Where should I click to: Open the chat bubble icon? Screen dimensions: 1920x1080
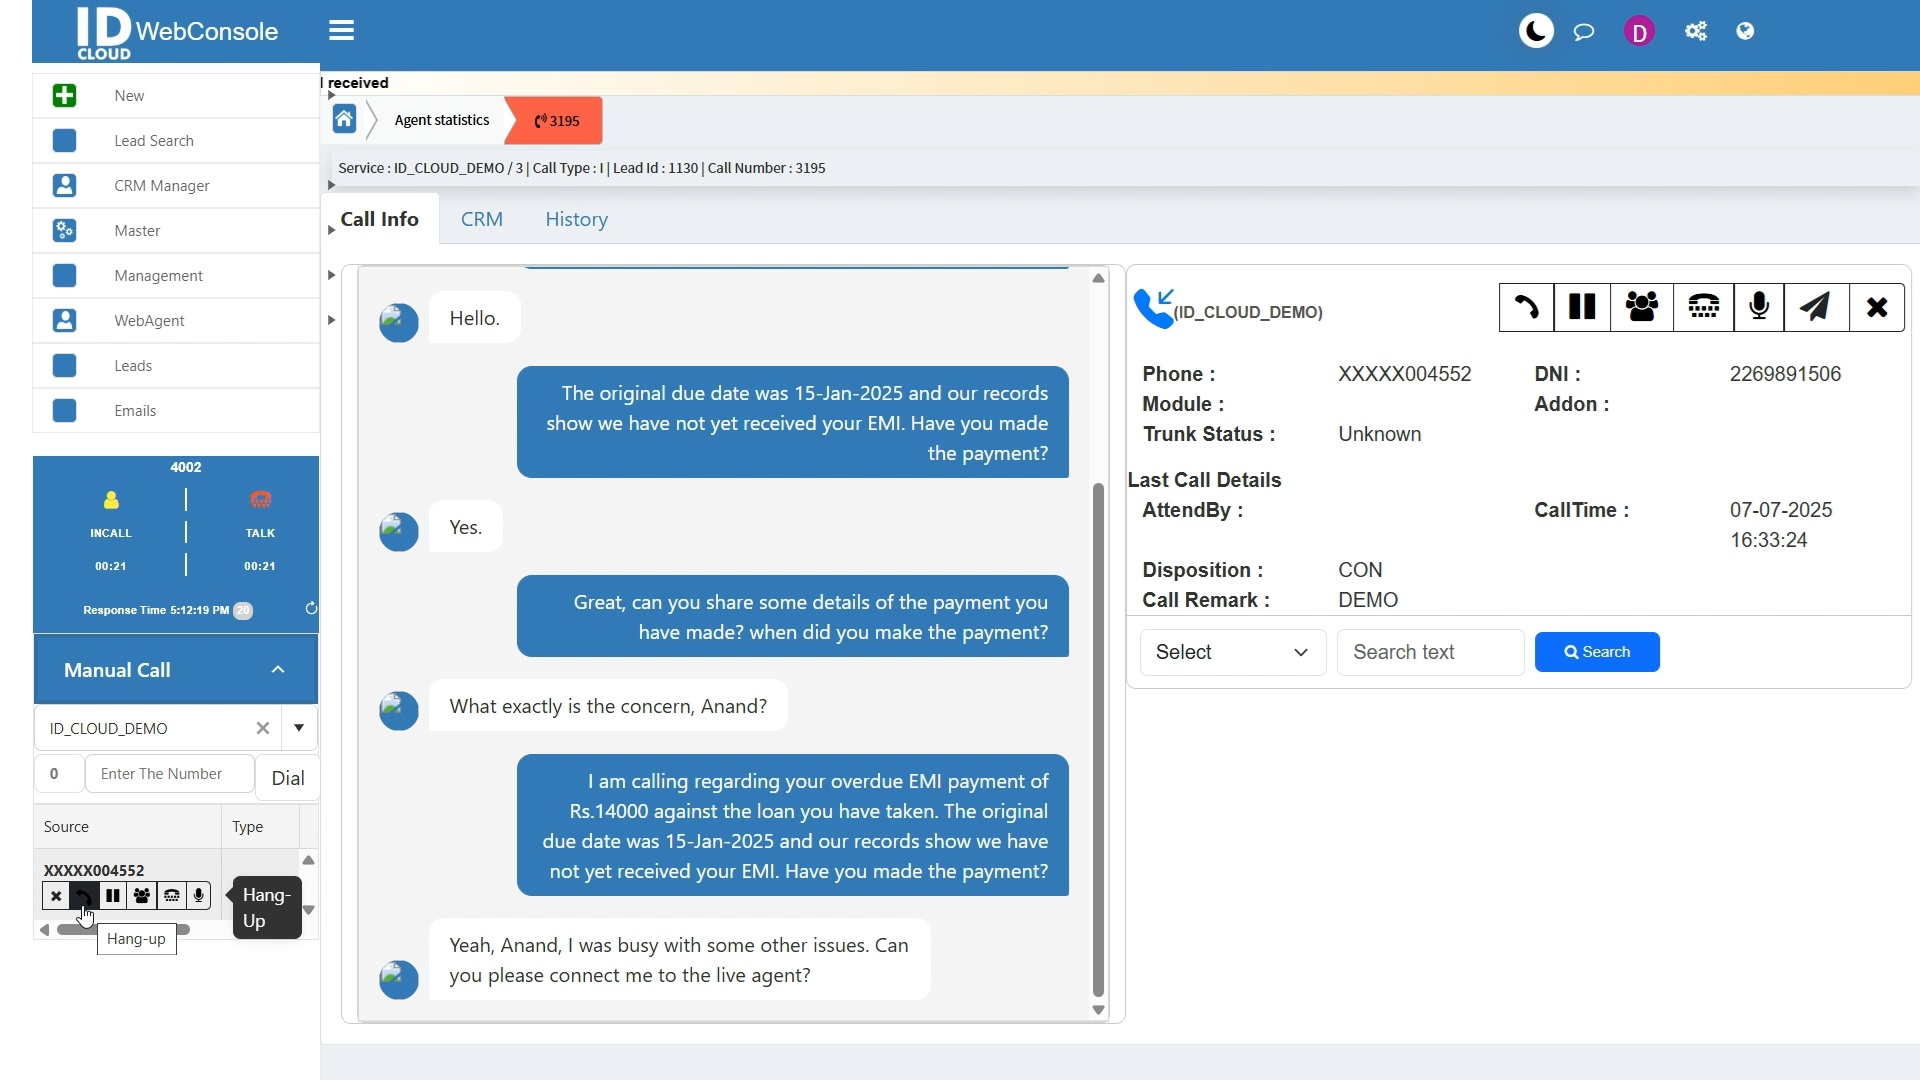(x=1584, y=31)
